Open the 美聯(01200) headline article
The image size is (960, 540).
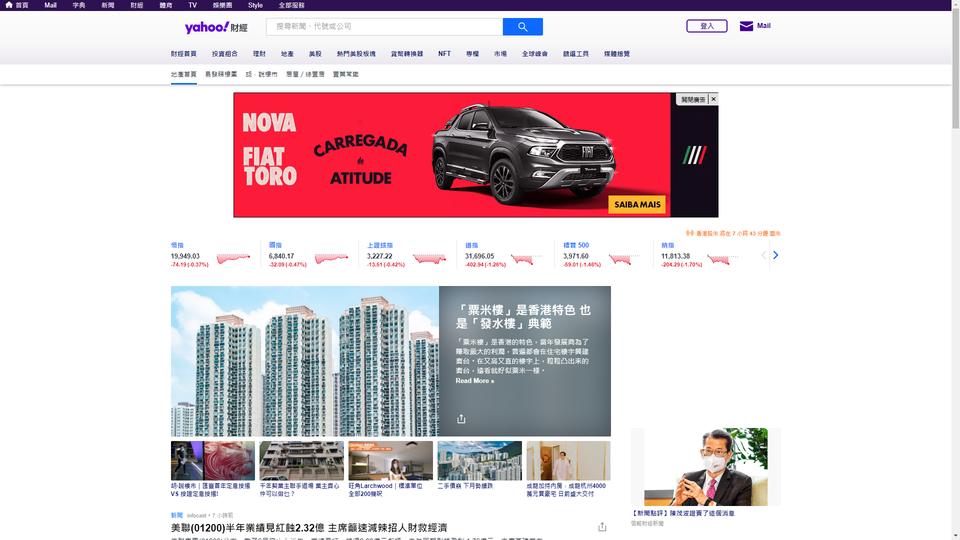point(309,527)
